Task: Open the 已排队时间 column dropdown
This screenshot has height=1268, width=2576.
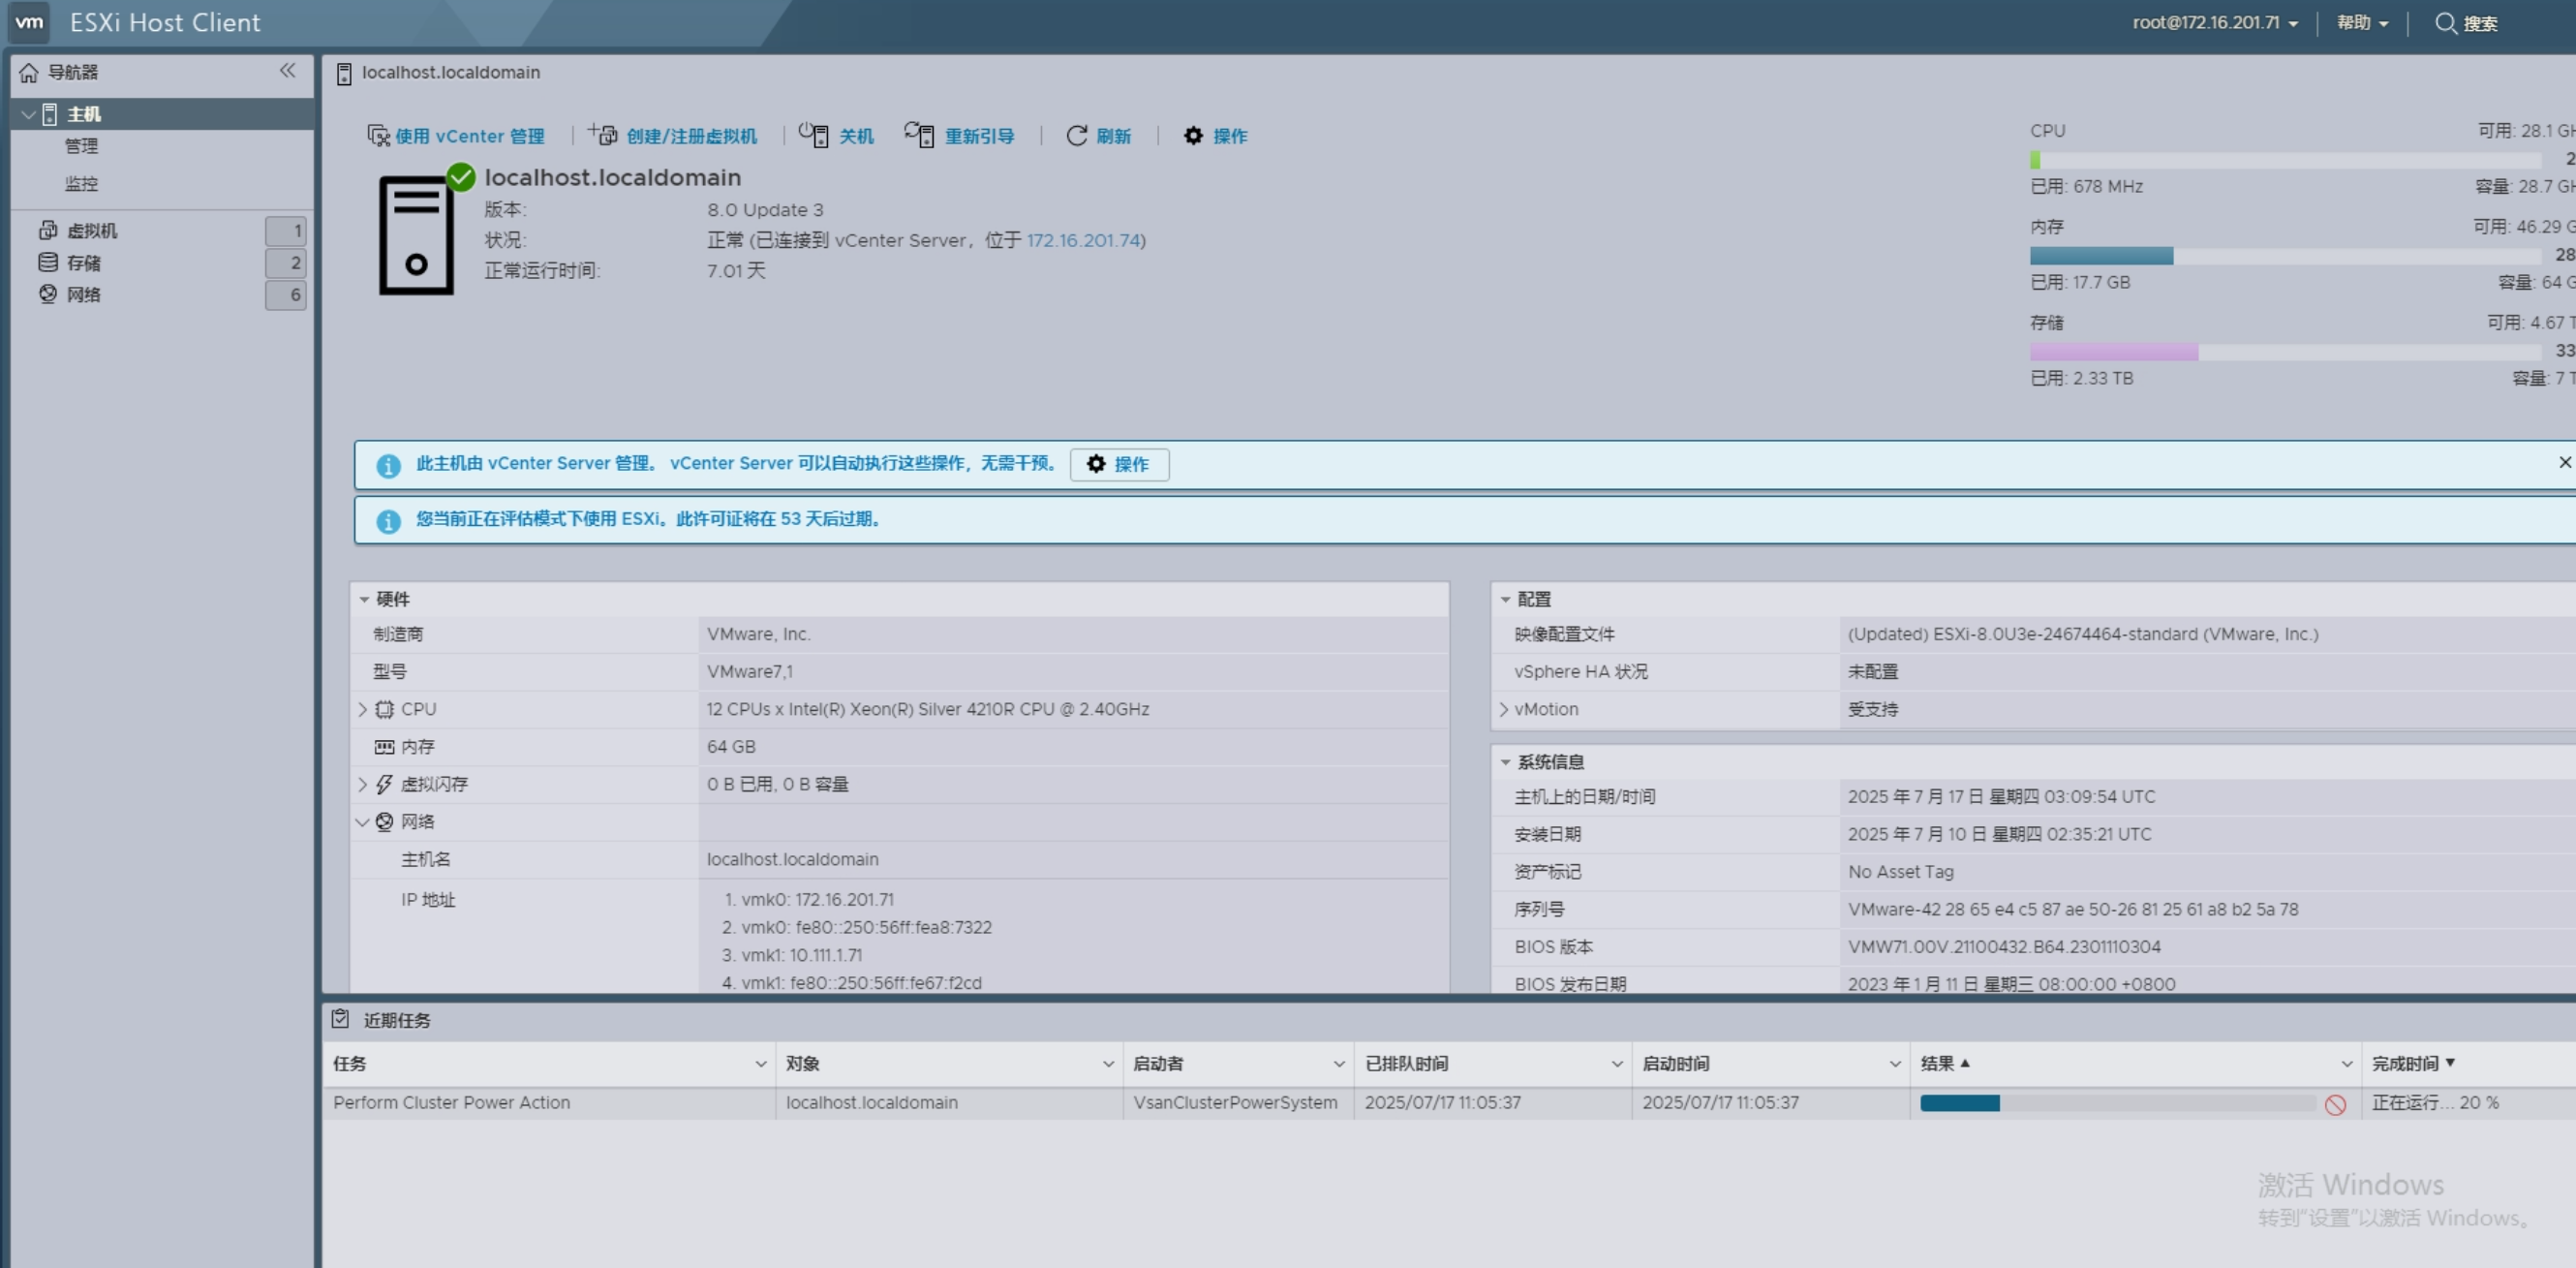Action: coord(1617,1064)
